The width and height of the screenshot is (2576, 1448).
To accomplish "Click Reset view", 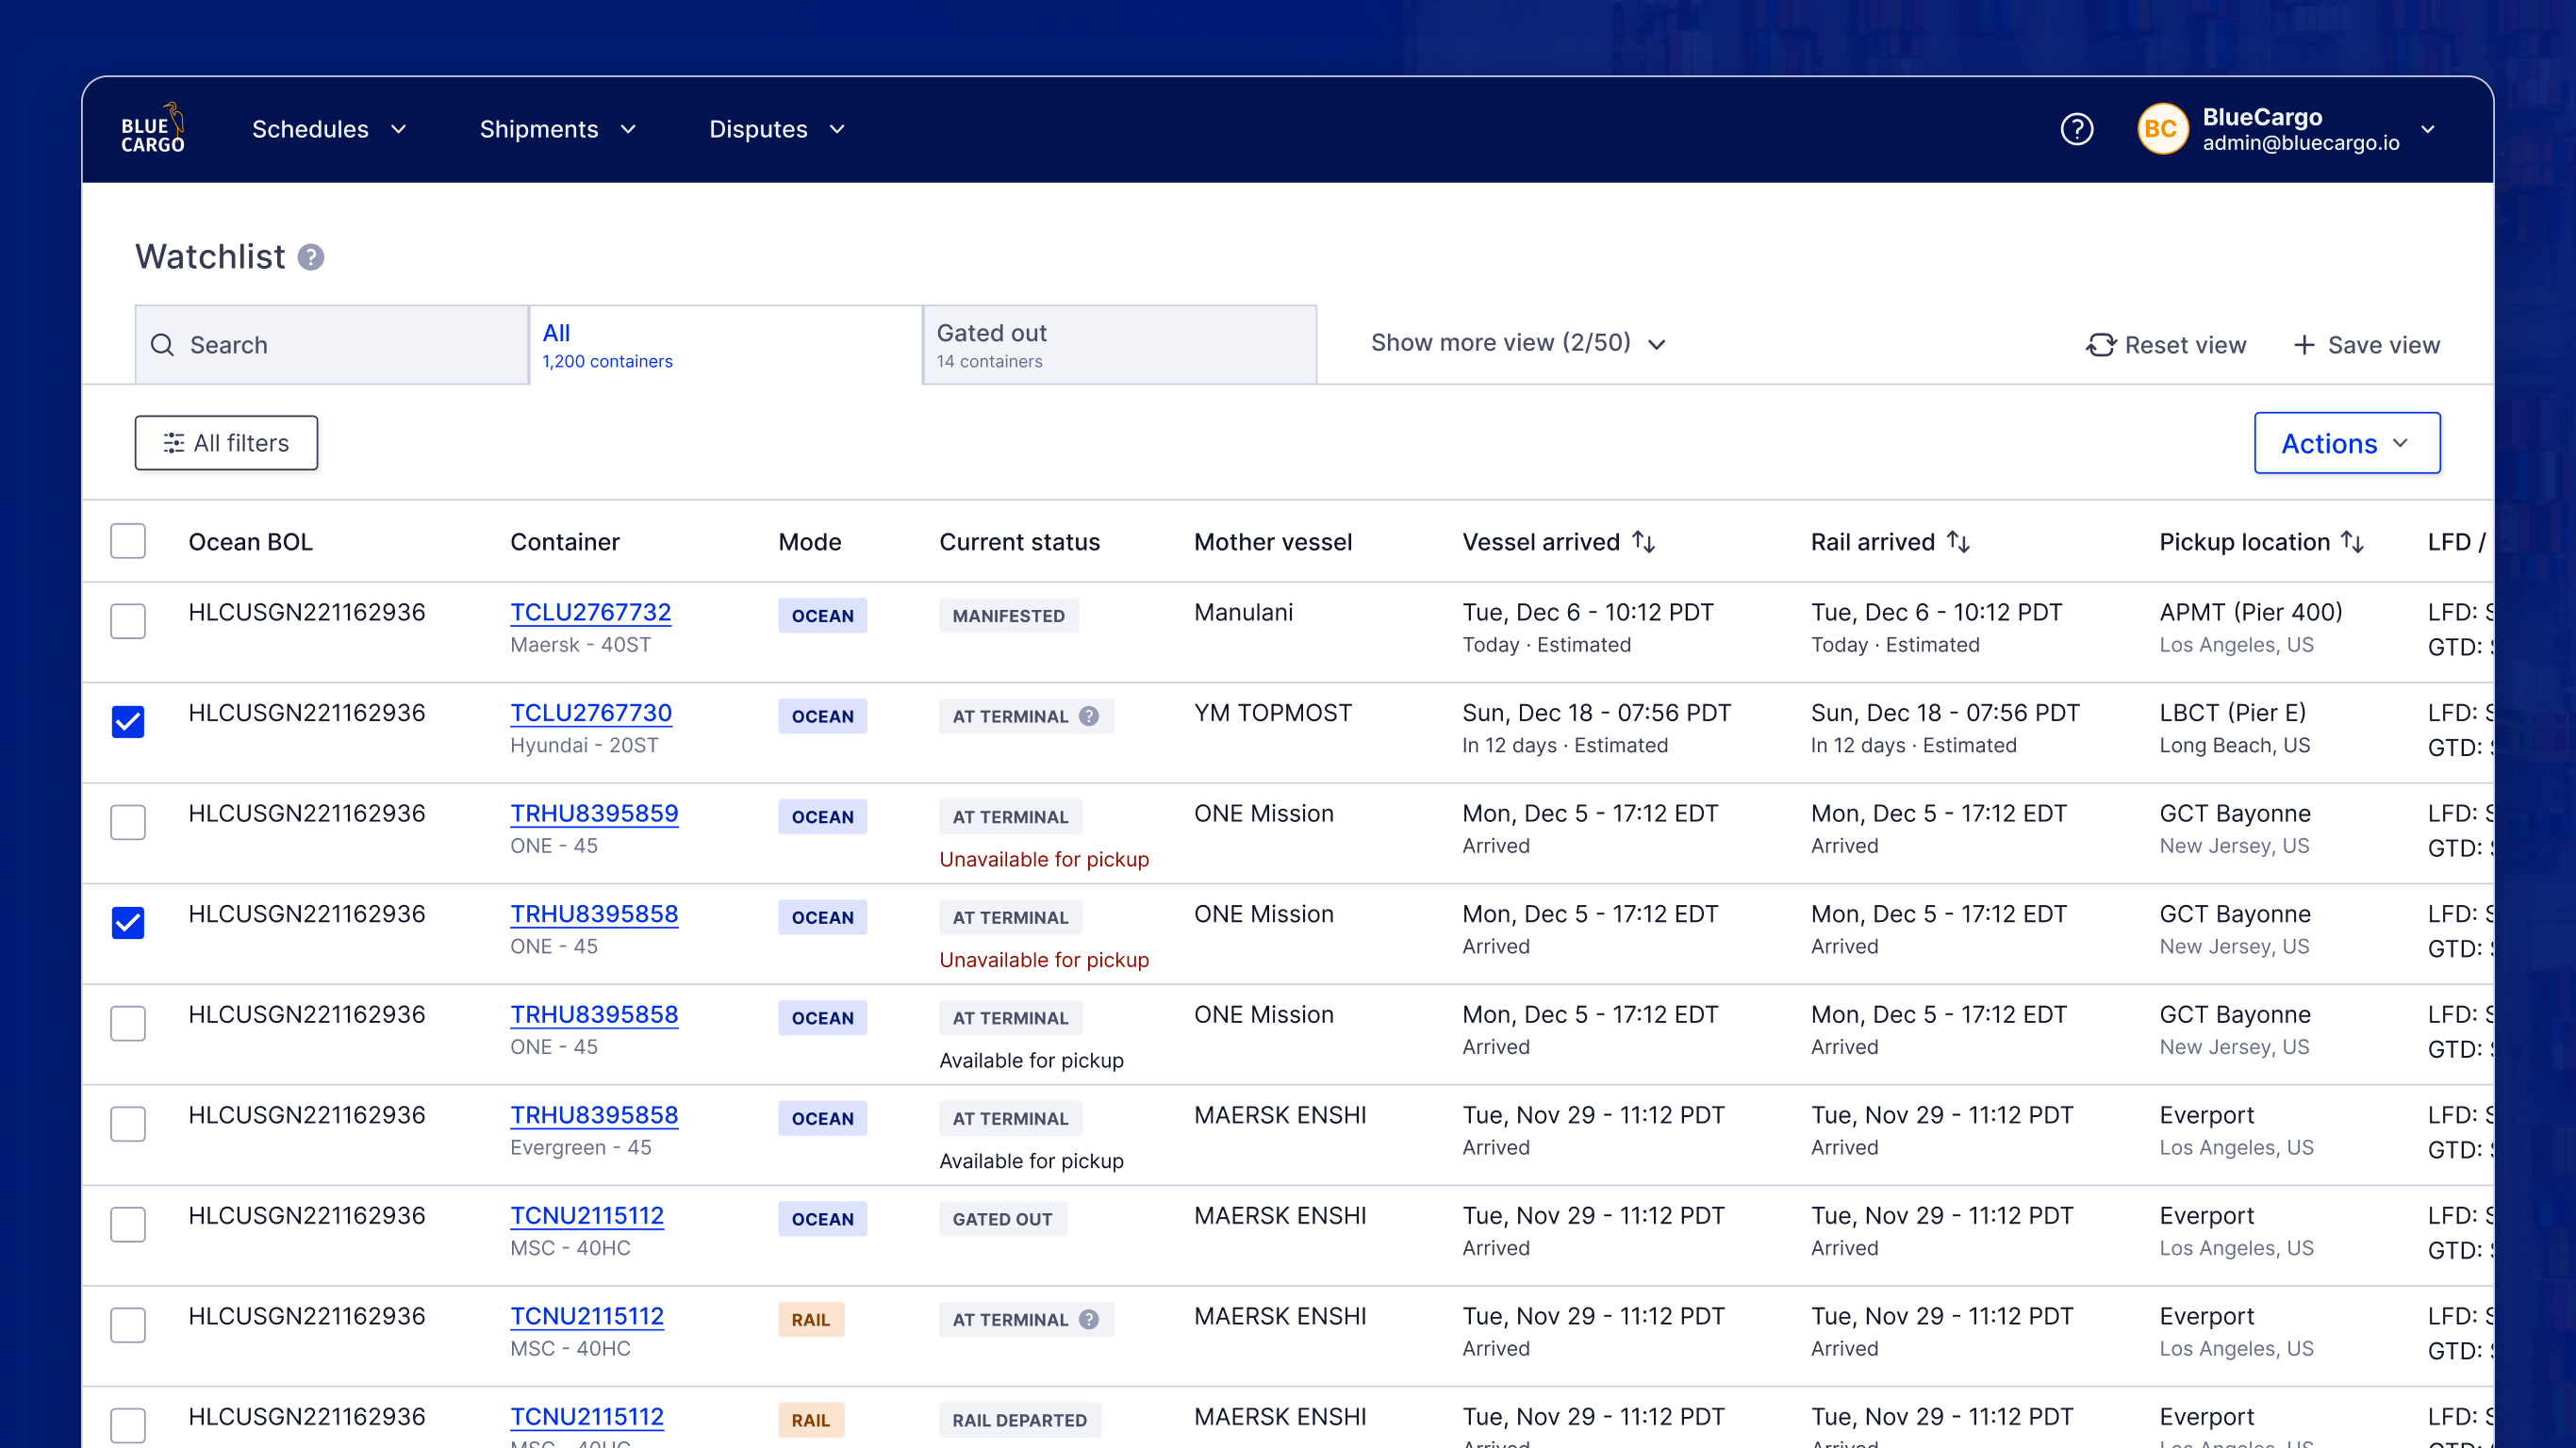I will 2166,345.
